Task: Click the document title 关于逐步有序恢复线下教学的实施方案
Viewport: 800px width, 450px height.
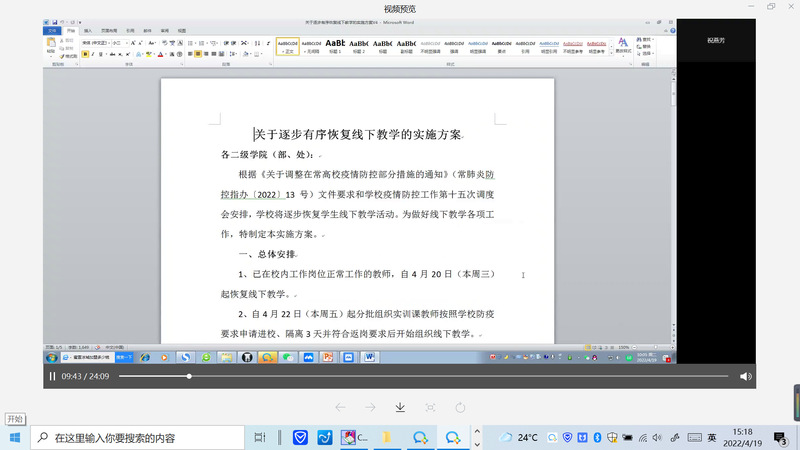Action: coord(359,135)
